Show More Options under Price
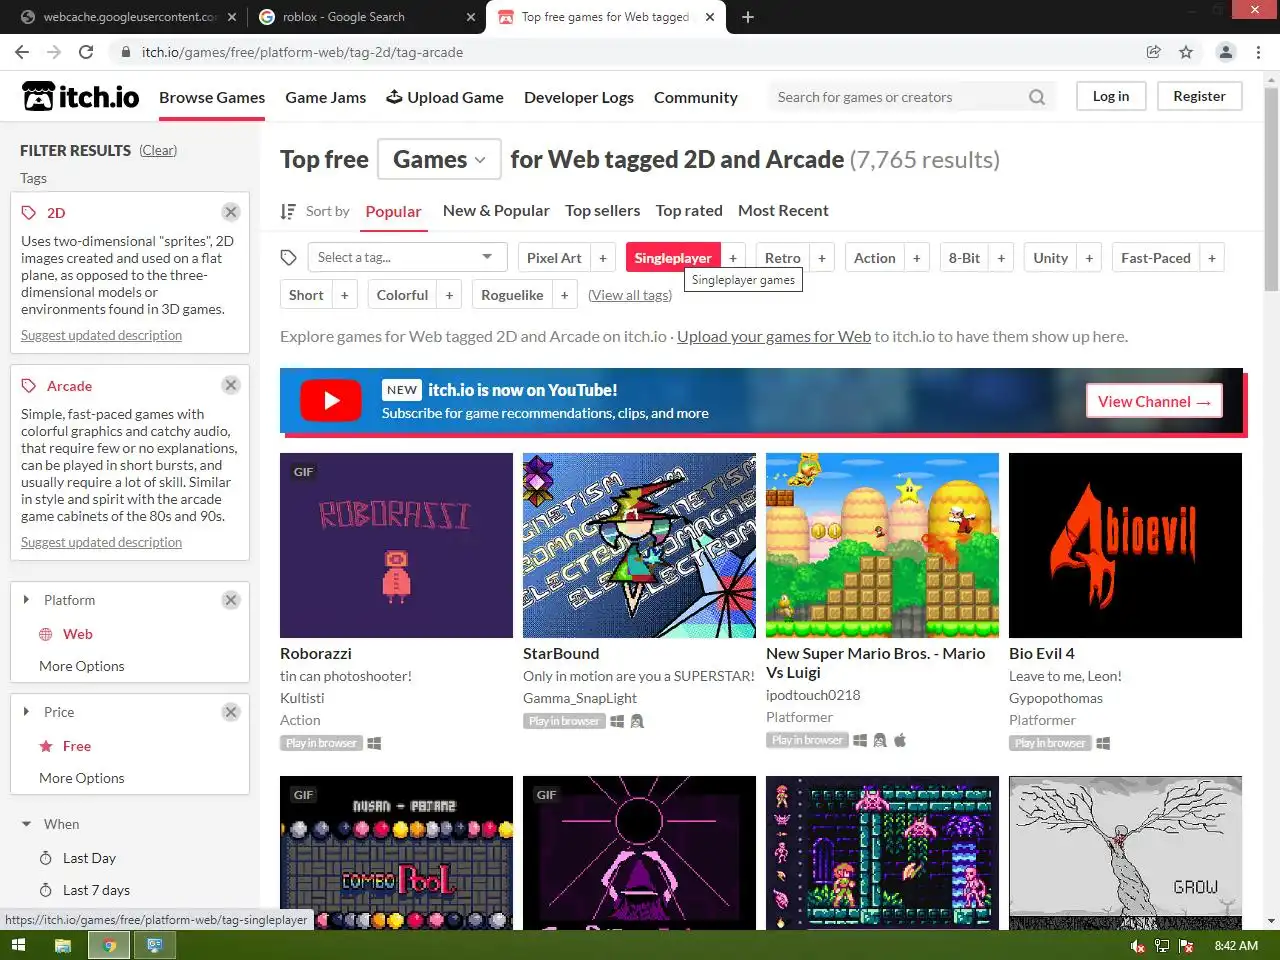The height and width of the screenshot is (960, 1280). [82, 778]
